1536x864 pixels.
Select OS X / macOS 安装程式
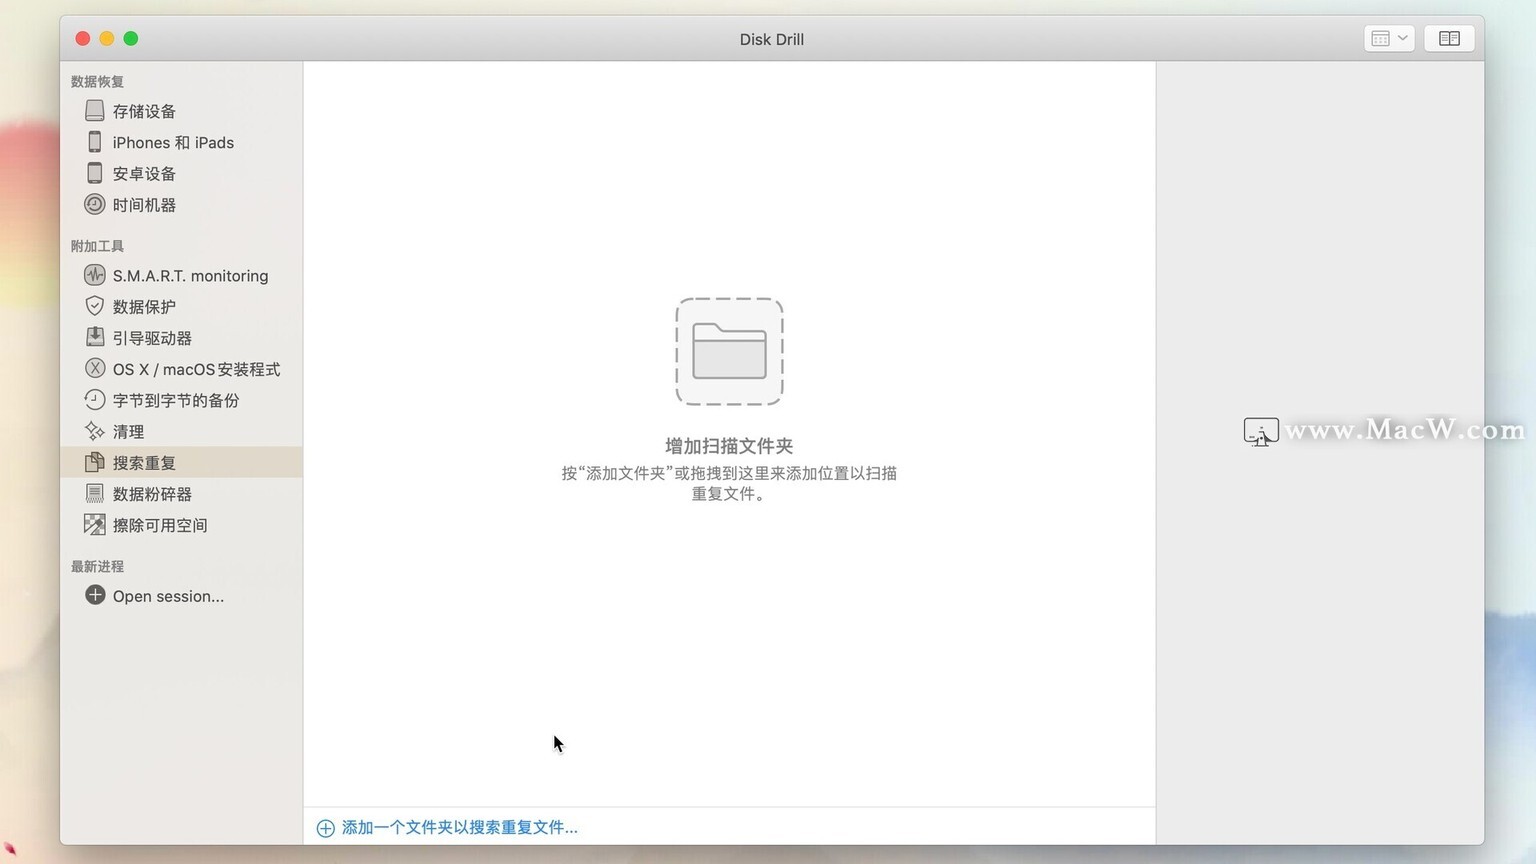tap(181, 369)
